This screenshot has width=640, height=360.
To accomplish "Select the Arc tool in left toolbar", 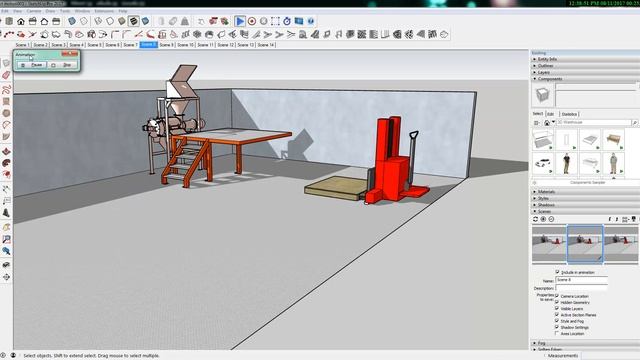I will click(6, 125).
